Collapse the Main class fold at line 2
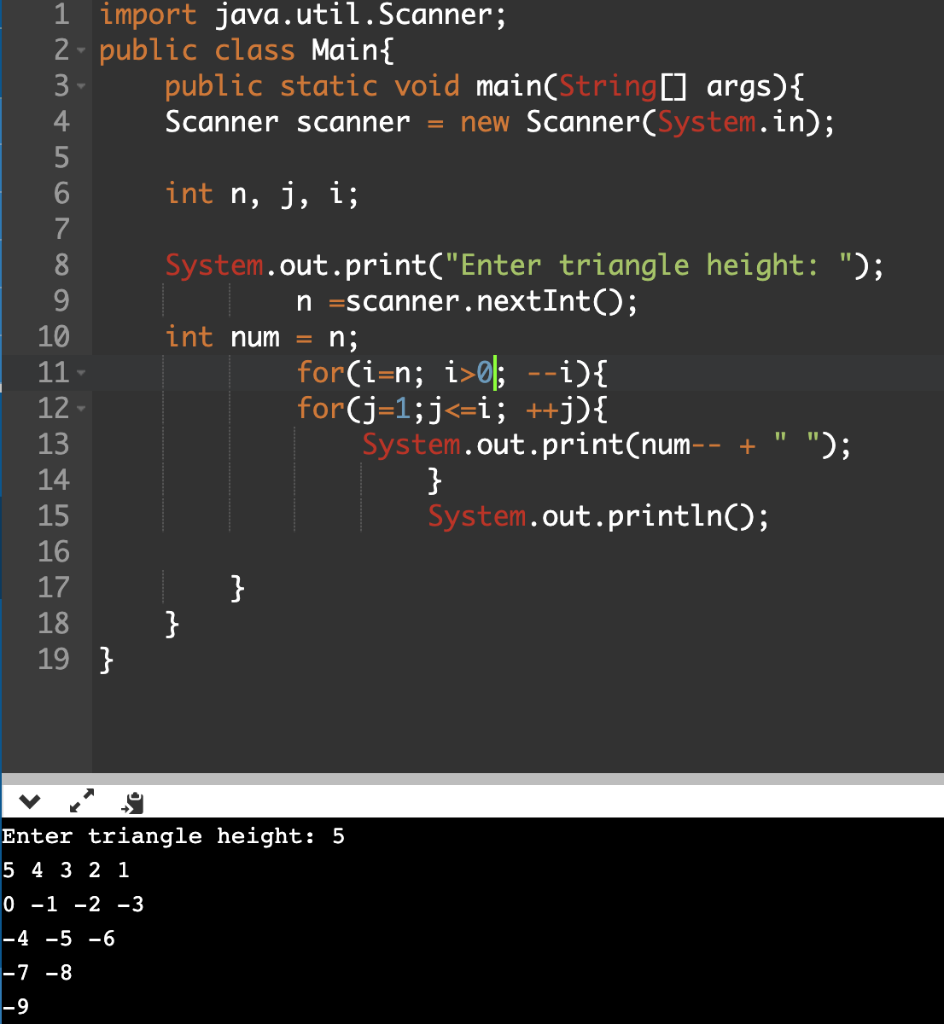Screen dimensions: 944x1024 pyautogui.click(x=83, y=50)
